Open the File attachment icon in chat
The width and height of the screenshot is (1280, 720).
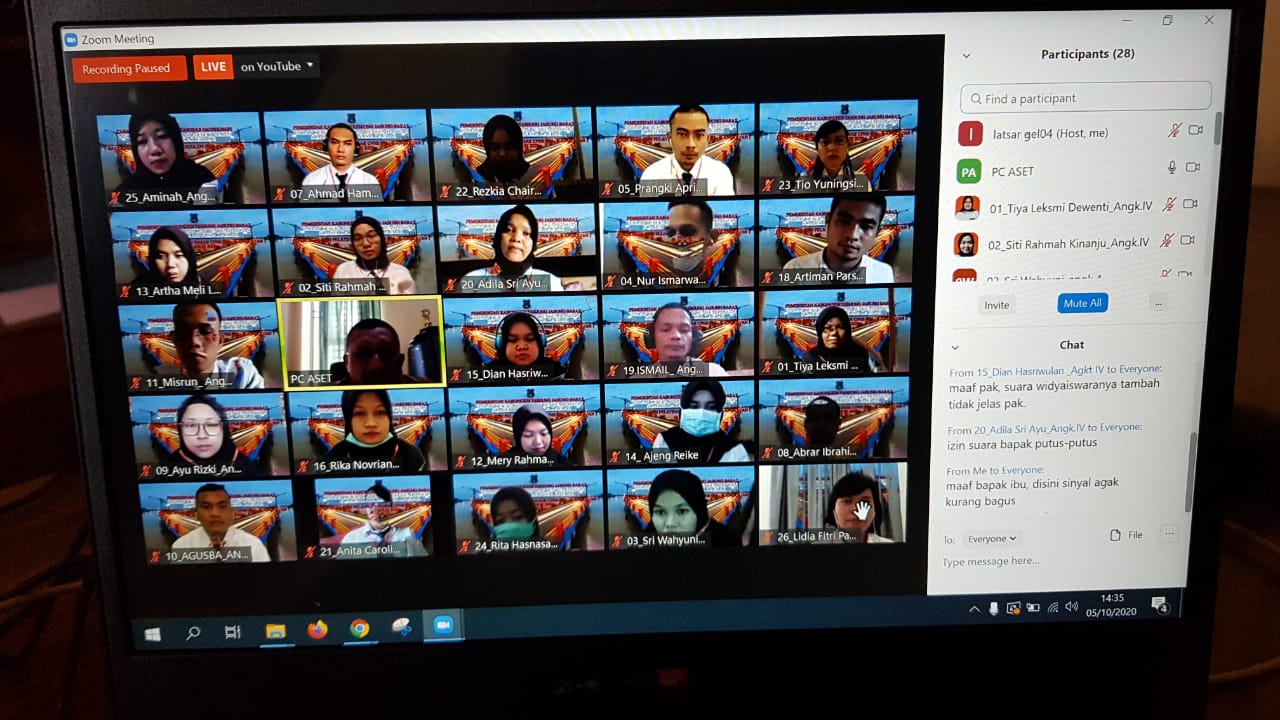pos(1125,535)
